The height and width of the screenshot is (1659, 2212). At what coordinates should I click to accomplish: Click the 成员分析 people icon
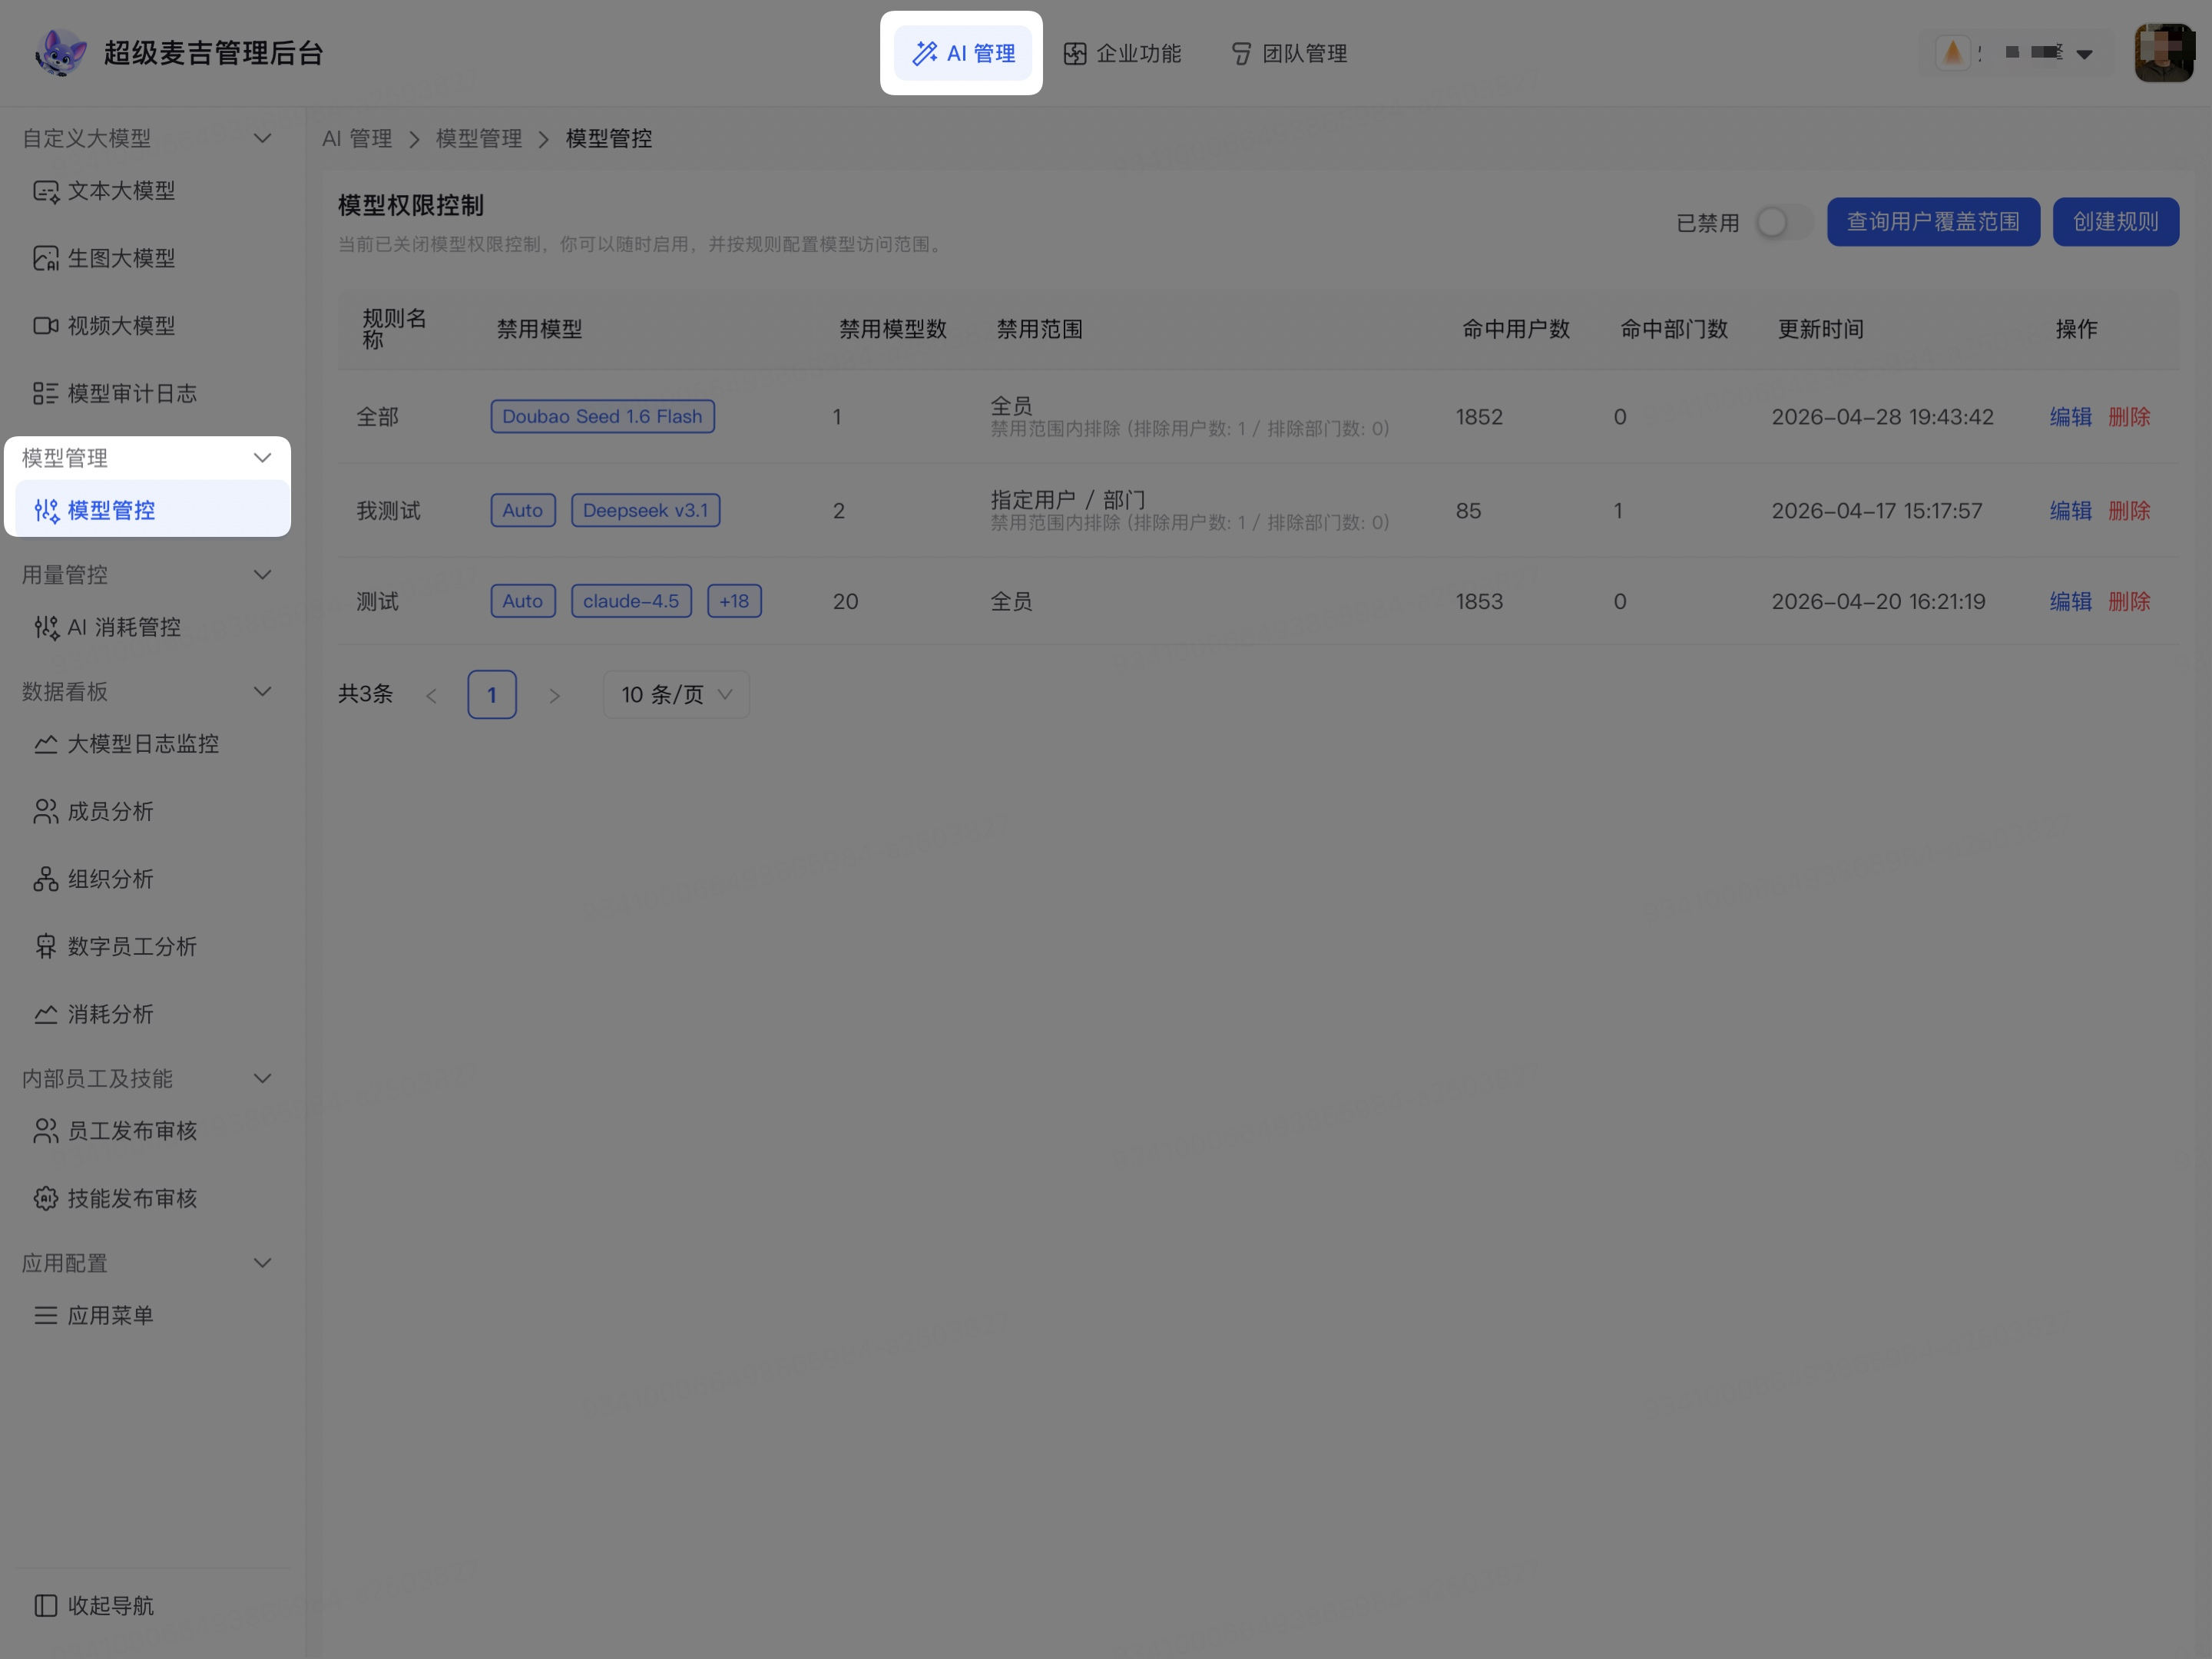[46, 812]
